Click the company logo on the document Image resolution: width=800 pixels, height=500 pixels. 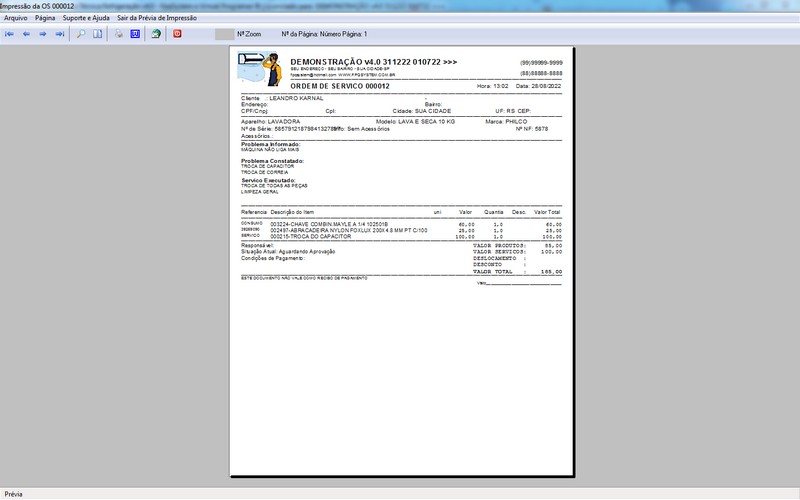(259, 69)
